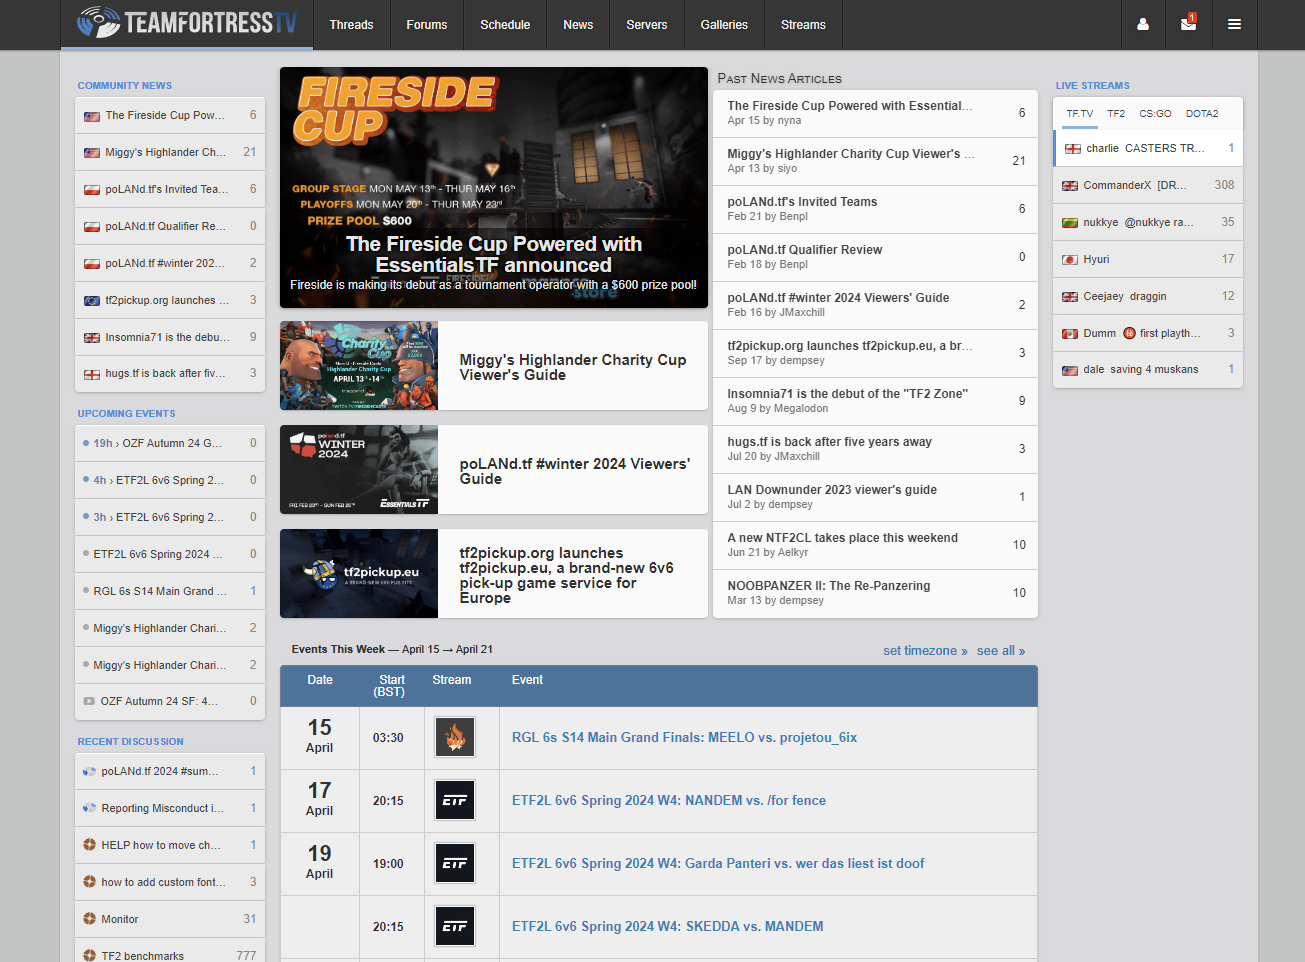Open poLANd.tf winter 2024 thumbnail image
This screenshot has height=962, width=1305.
point(359,470)
